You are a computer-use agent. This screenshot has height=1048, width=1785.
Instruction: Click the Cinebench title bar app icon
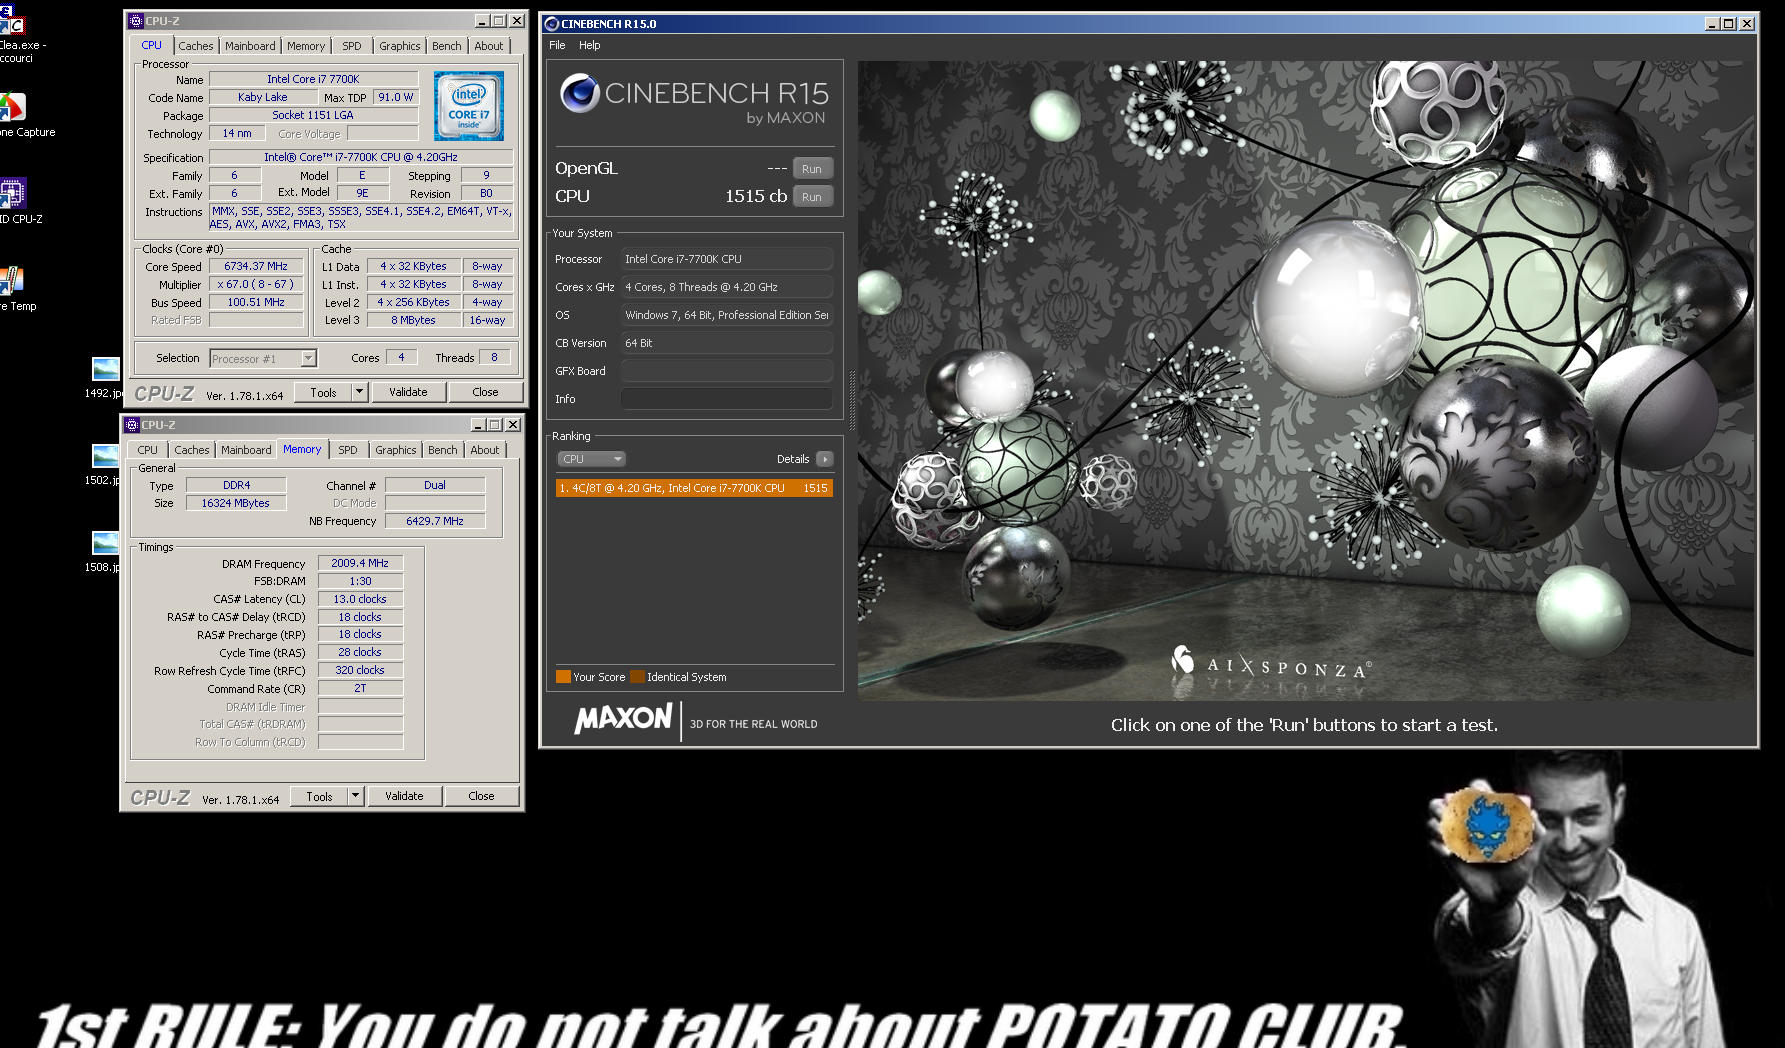(x=551, y=24)
